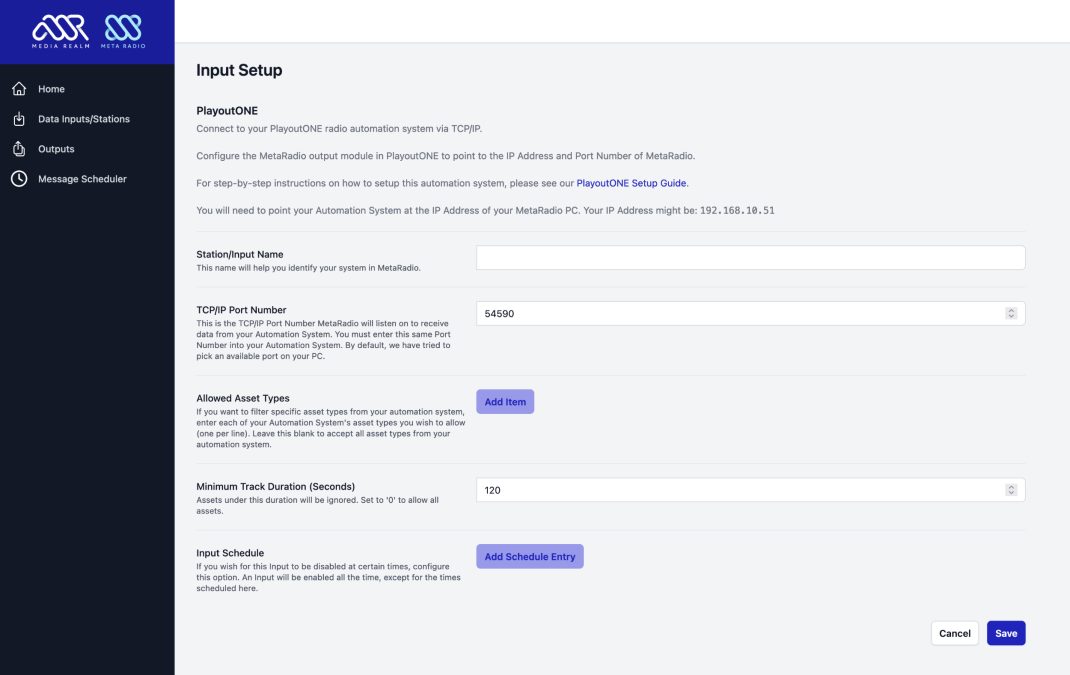The height and width of the screenshot is (675, 1070).
Task: Click the Outputs upload icon
Action: pyautogui.click(x=19, y=149)
